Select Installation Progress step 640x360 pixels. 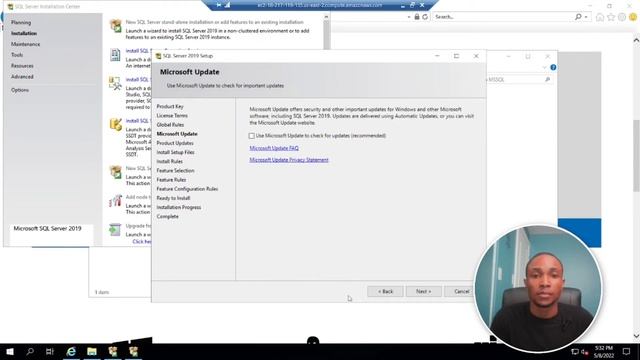pyautogui.click(x=178, y=207)
